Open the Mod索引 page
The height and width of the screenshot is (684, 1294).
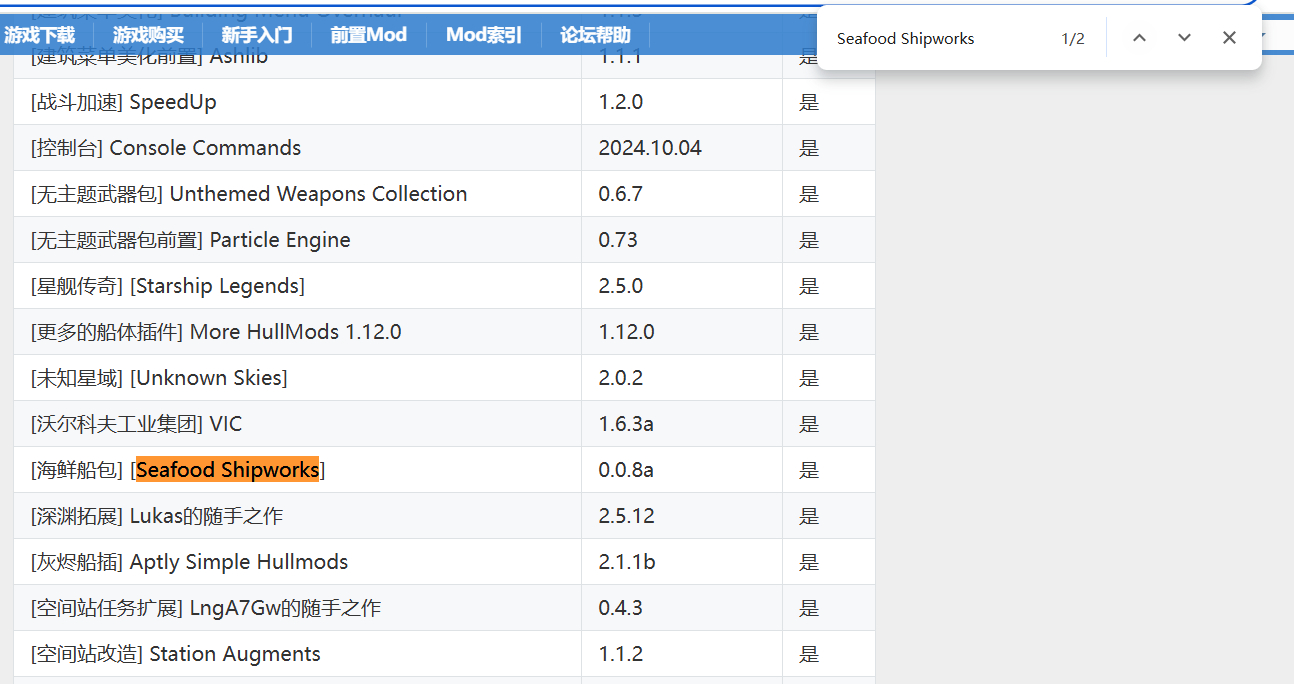[x=484, y=35]
